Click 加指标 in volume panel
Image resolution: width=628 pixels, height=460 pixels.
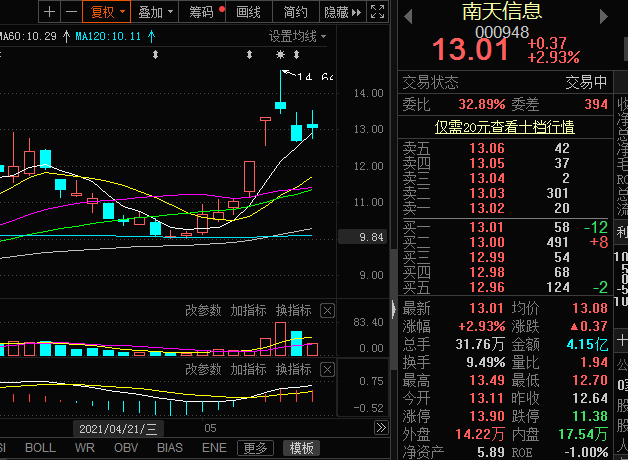click(x=248, y=310)
